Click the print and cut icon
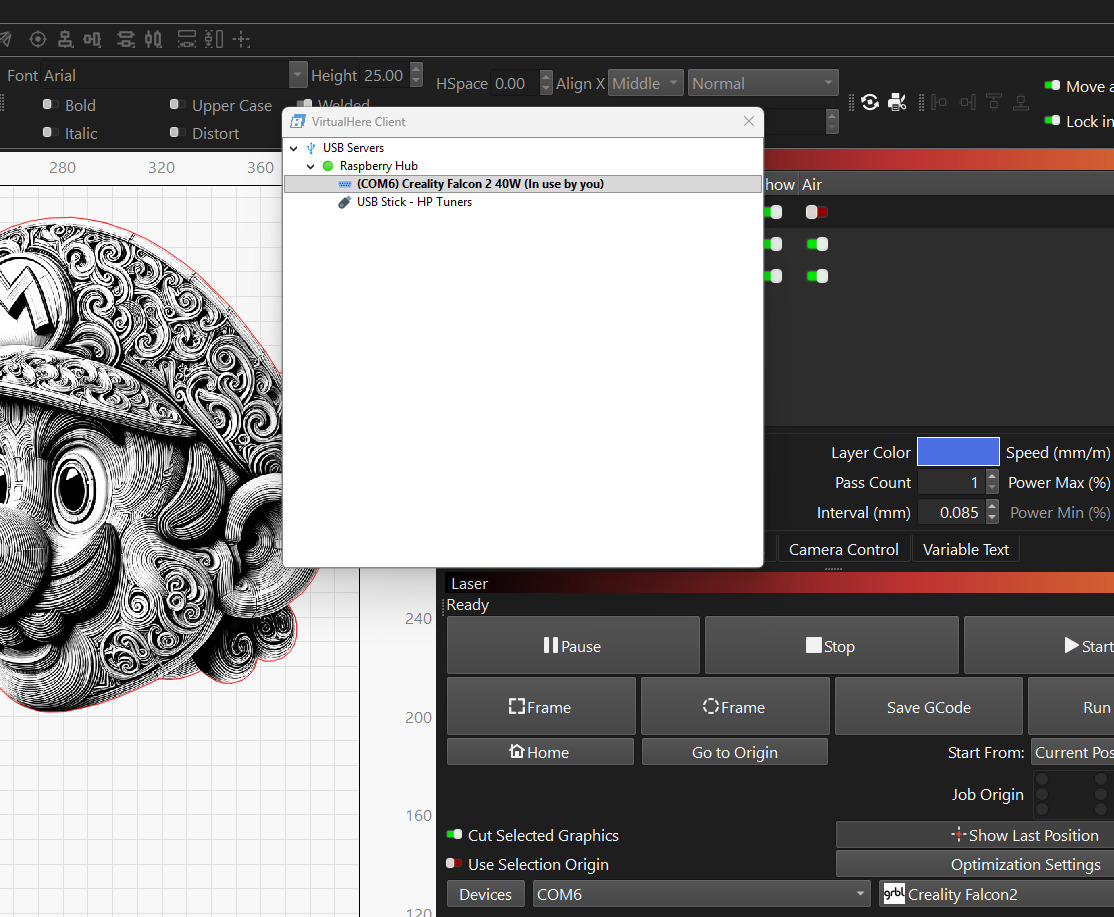1114x917 pixels. click(897, 102)
